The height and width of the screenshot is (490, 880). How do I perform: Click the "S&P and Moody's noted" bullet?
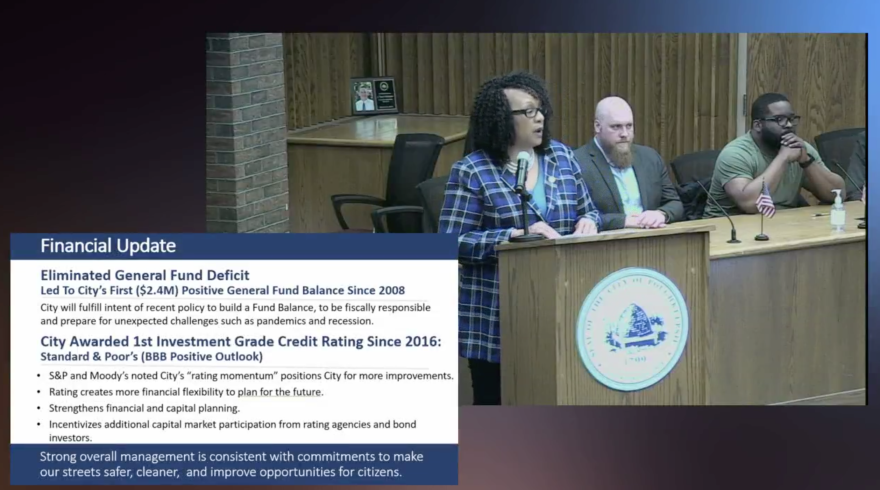tap(250, 376)
